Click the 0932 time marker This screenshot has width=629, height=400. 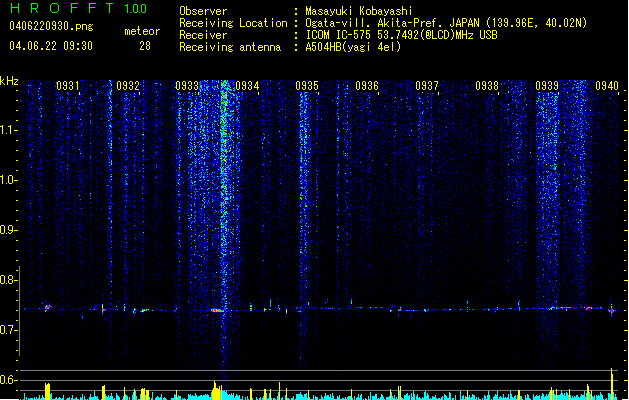[x=128, y=85]
